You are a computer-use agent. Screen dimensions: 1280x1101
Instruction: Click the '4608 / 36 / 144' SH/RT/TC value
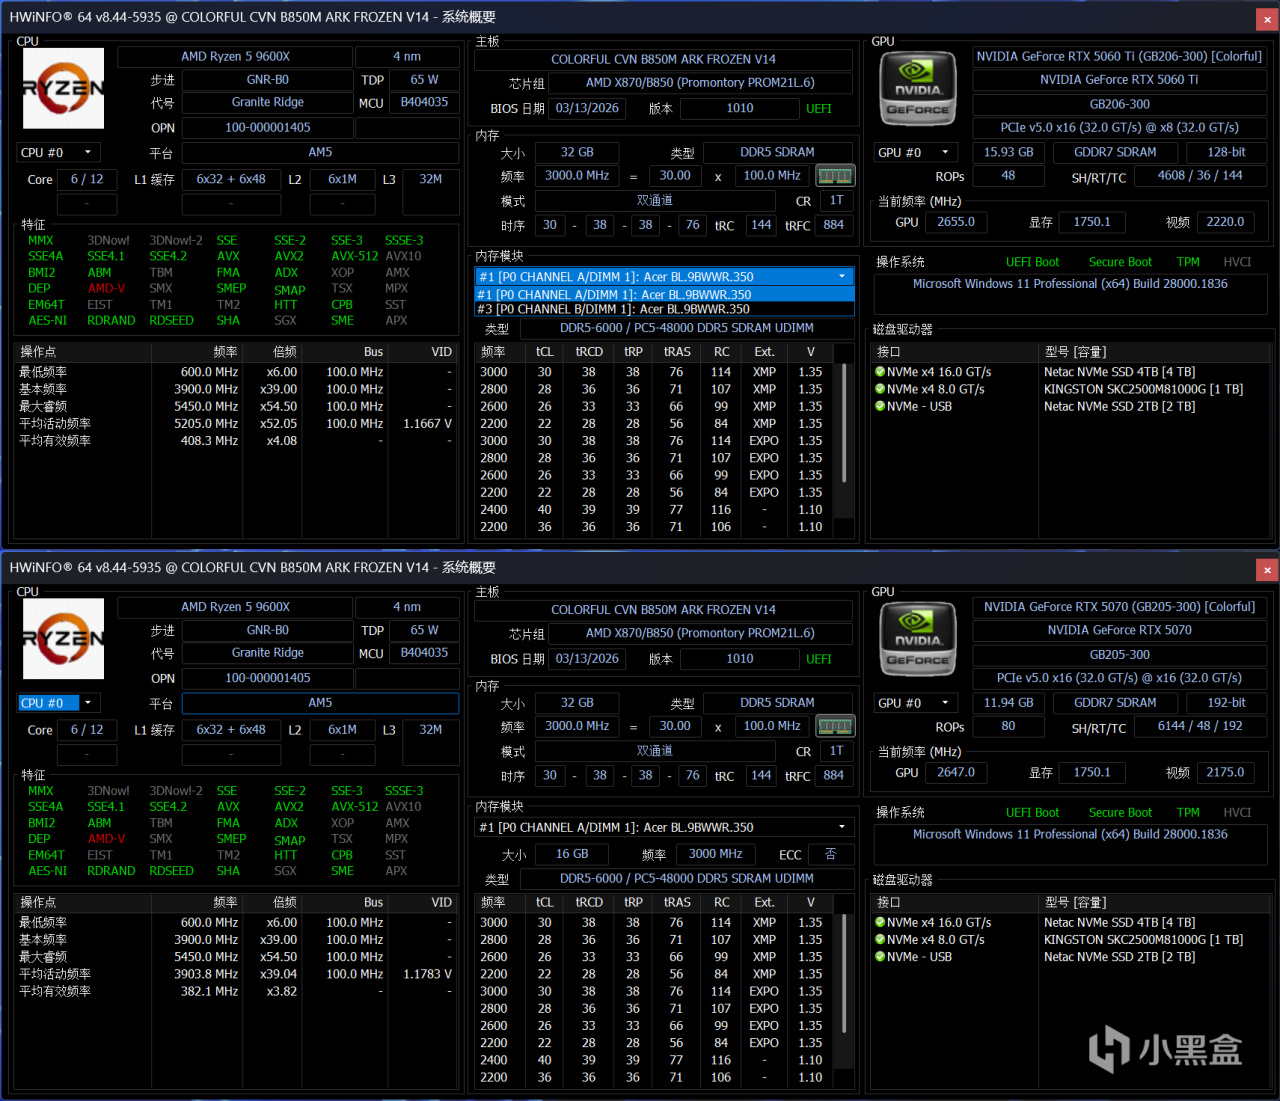tap(1200, 175)
